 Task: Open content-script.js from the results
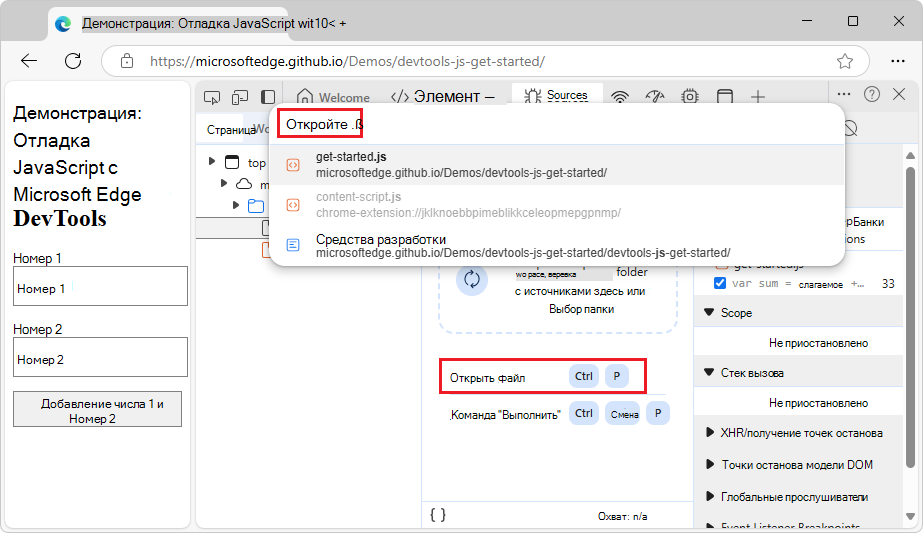[x=557, y=205]
